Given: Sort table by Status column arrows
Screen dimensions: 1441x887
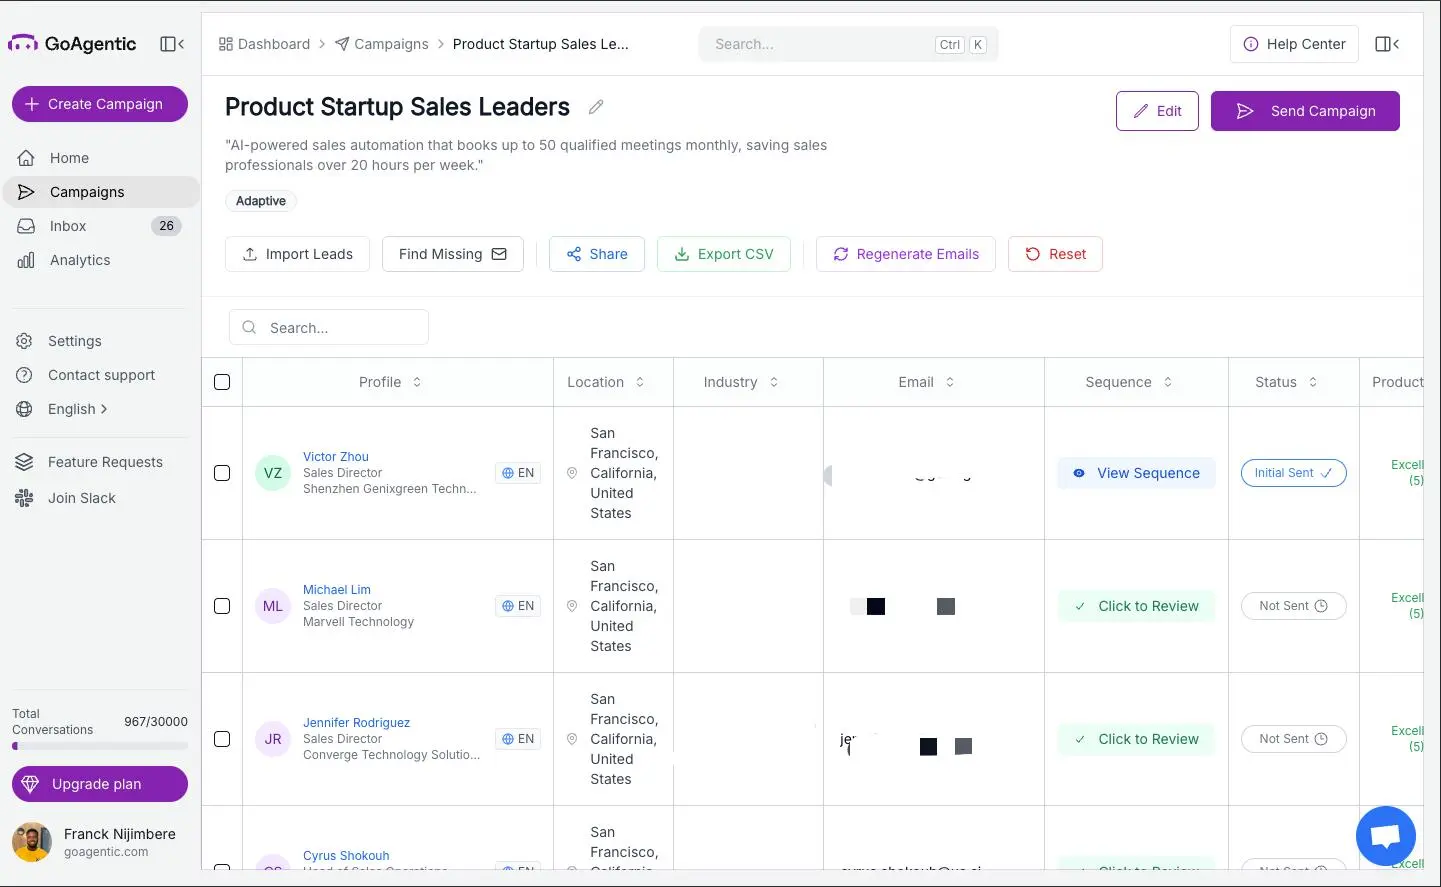Looking at the screenshot, I should tap(1313, 382).
